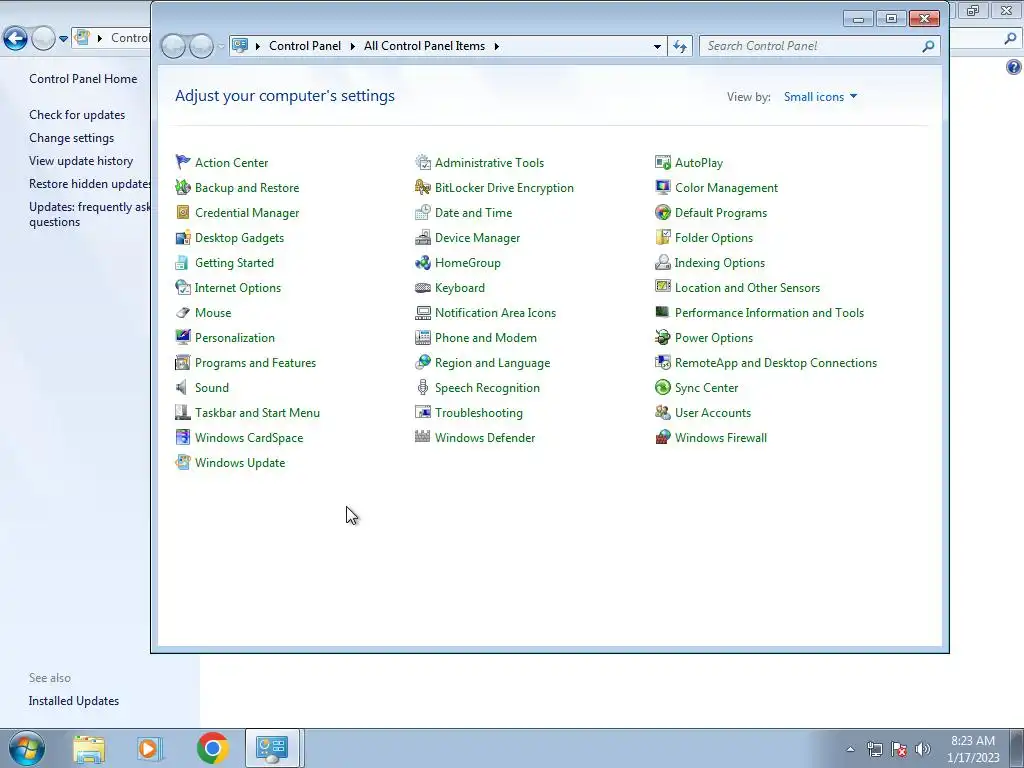Open Notification Area Icons link
This screenshot has height=768, width=1024.
[496, 313]
